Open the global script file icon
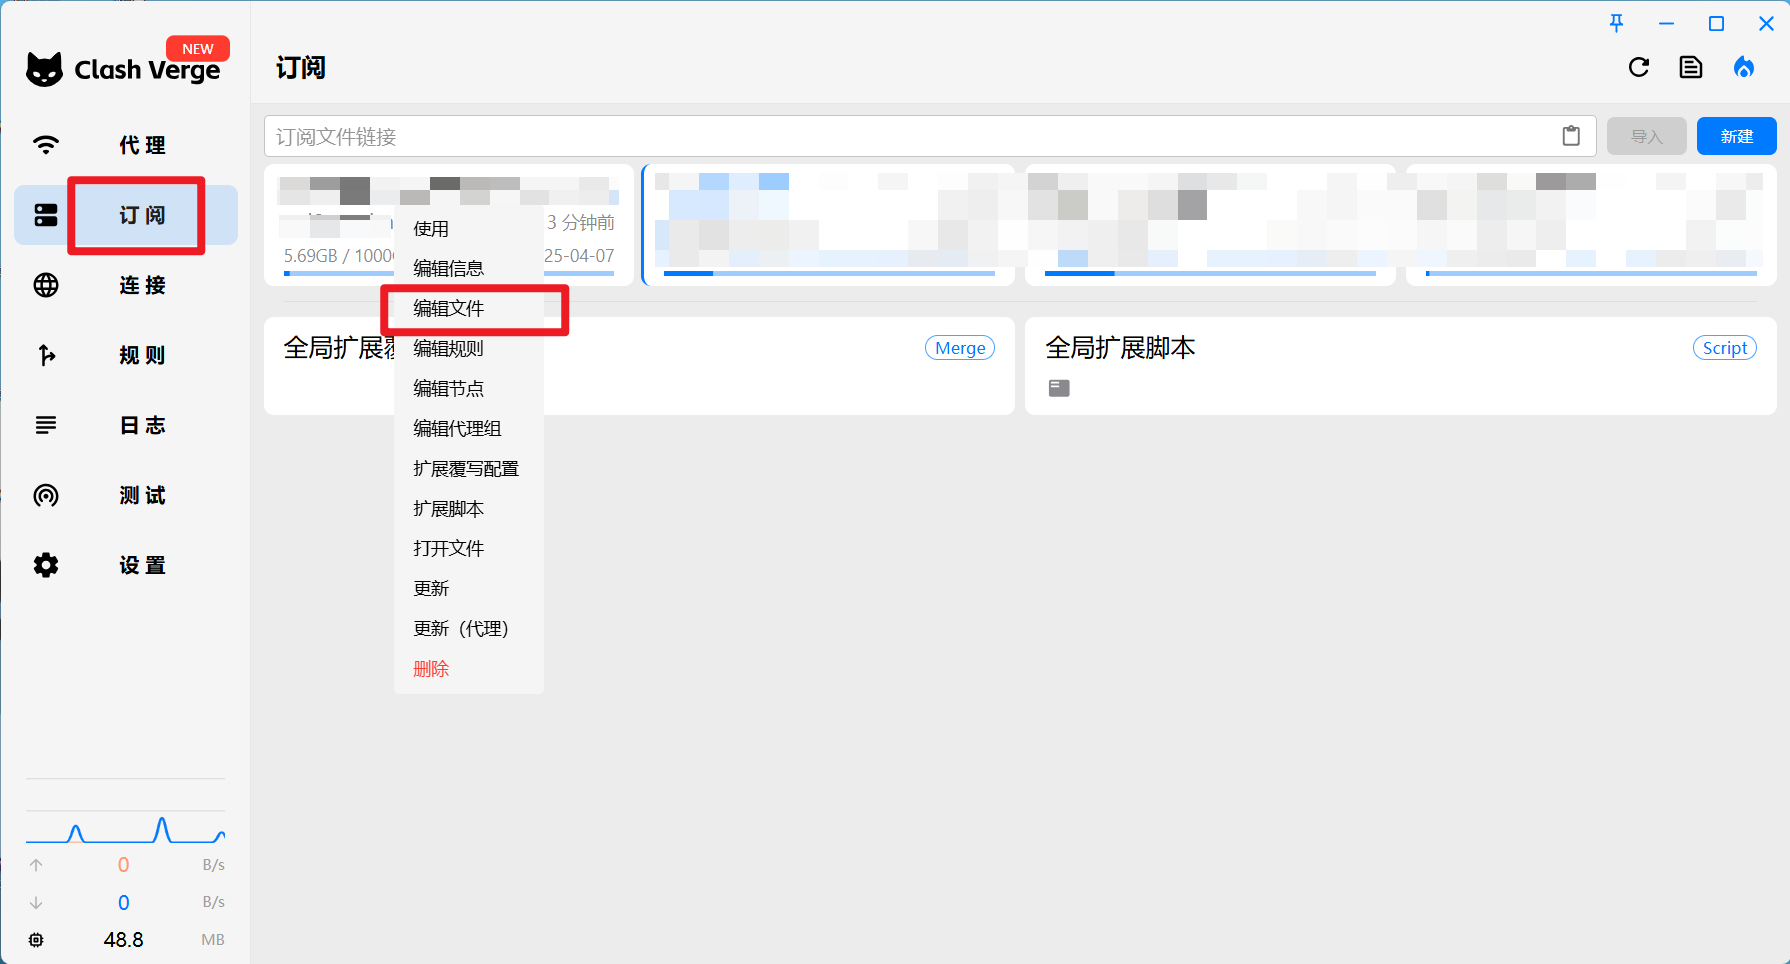 tap(1059, 388)
